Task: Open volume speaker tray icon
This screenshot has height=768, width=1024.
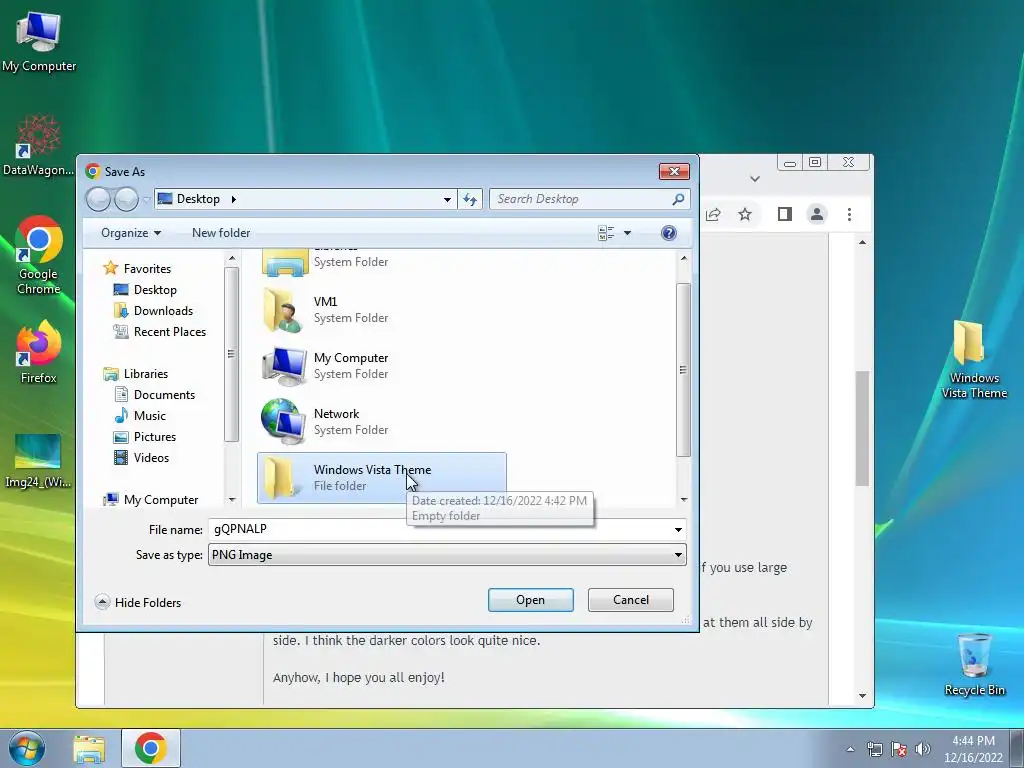Action: tap(922, 749)
